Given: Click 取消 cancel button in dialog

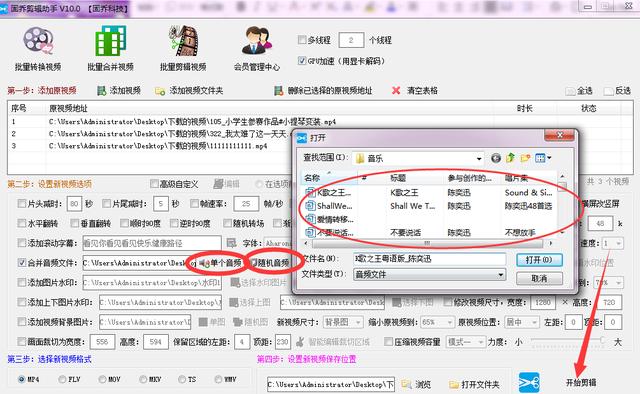Looking at the screenshot, I should (539, 278).
